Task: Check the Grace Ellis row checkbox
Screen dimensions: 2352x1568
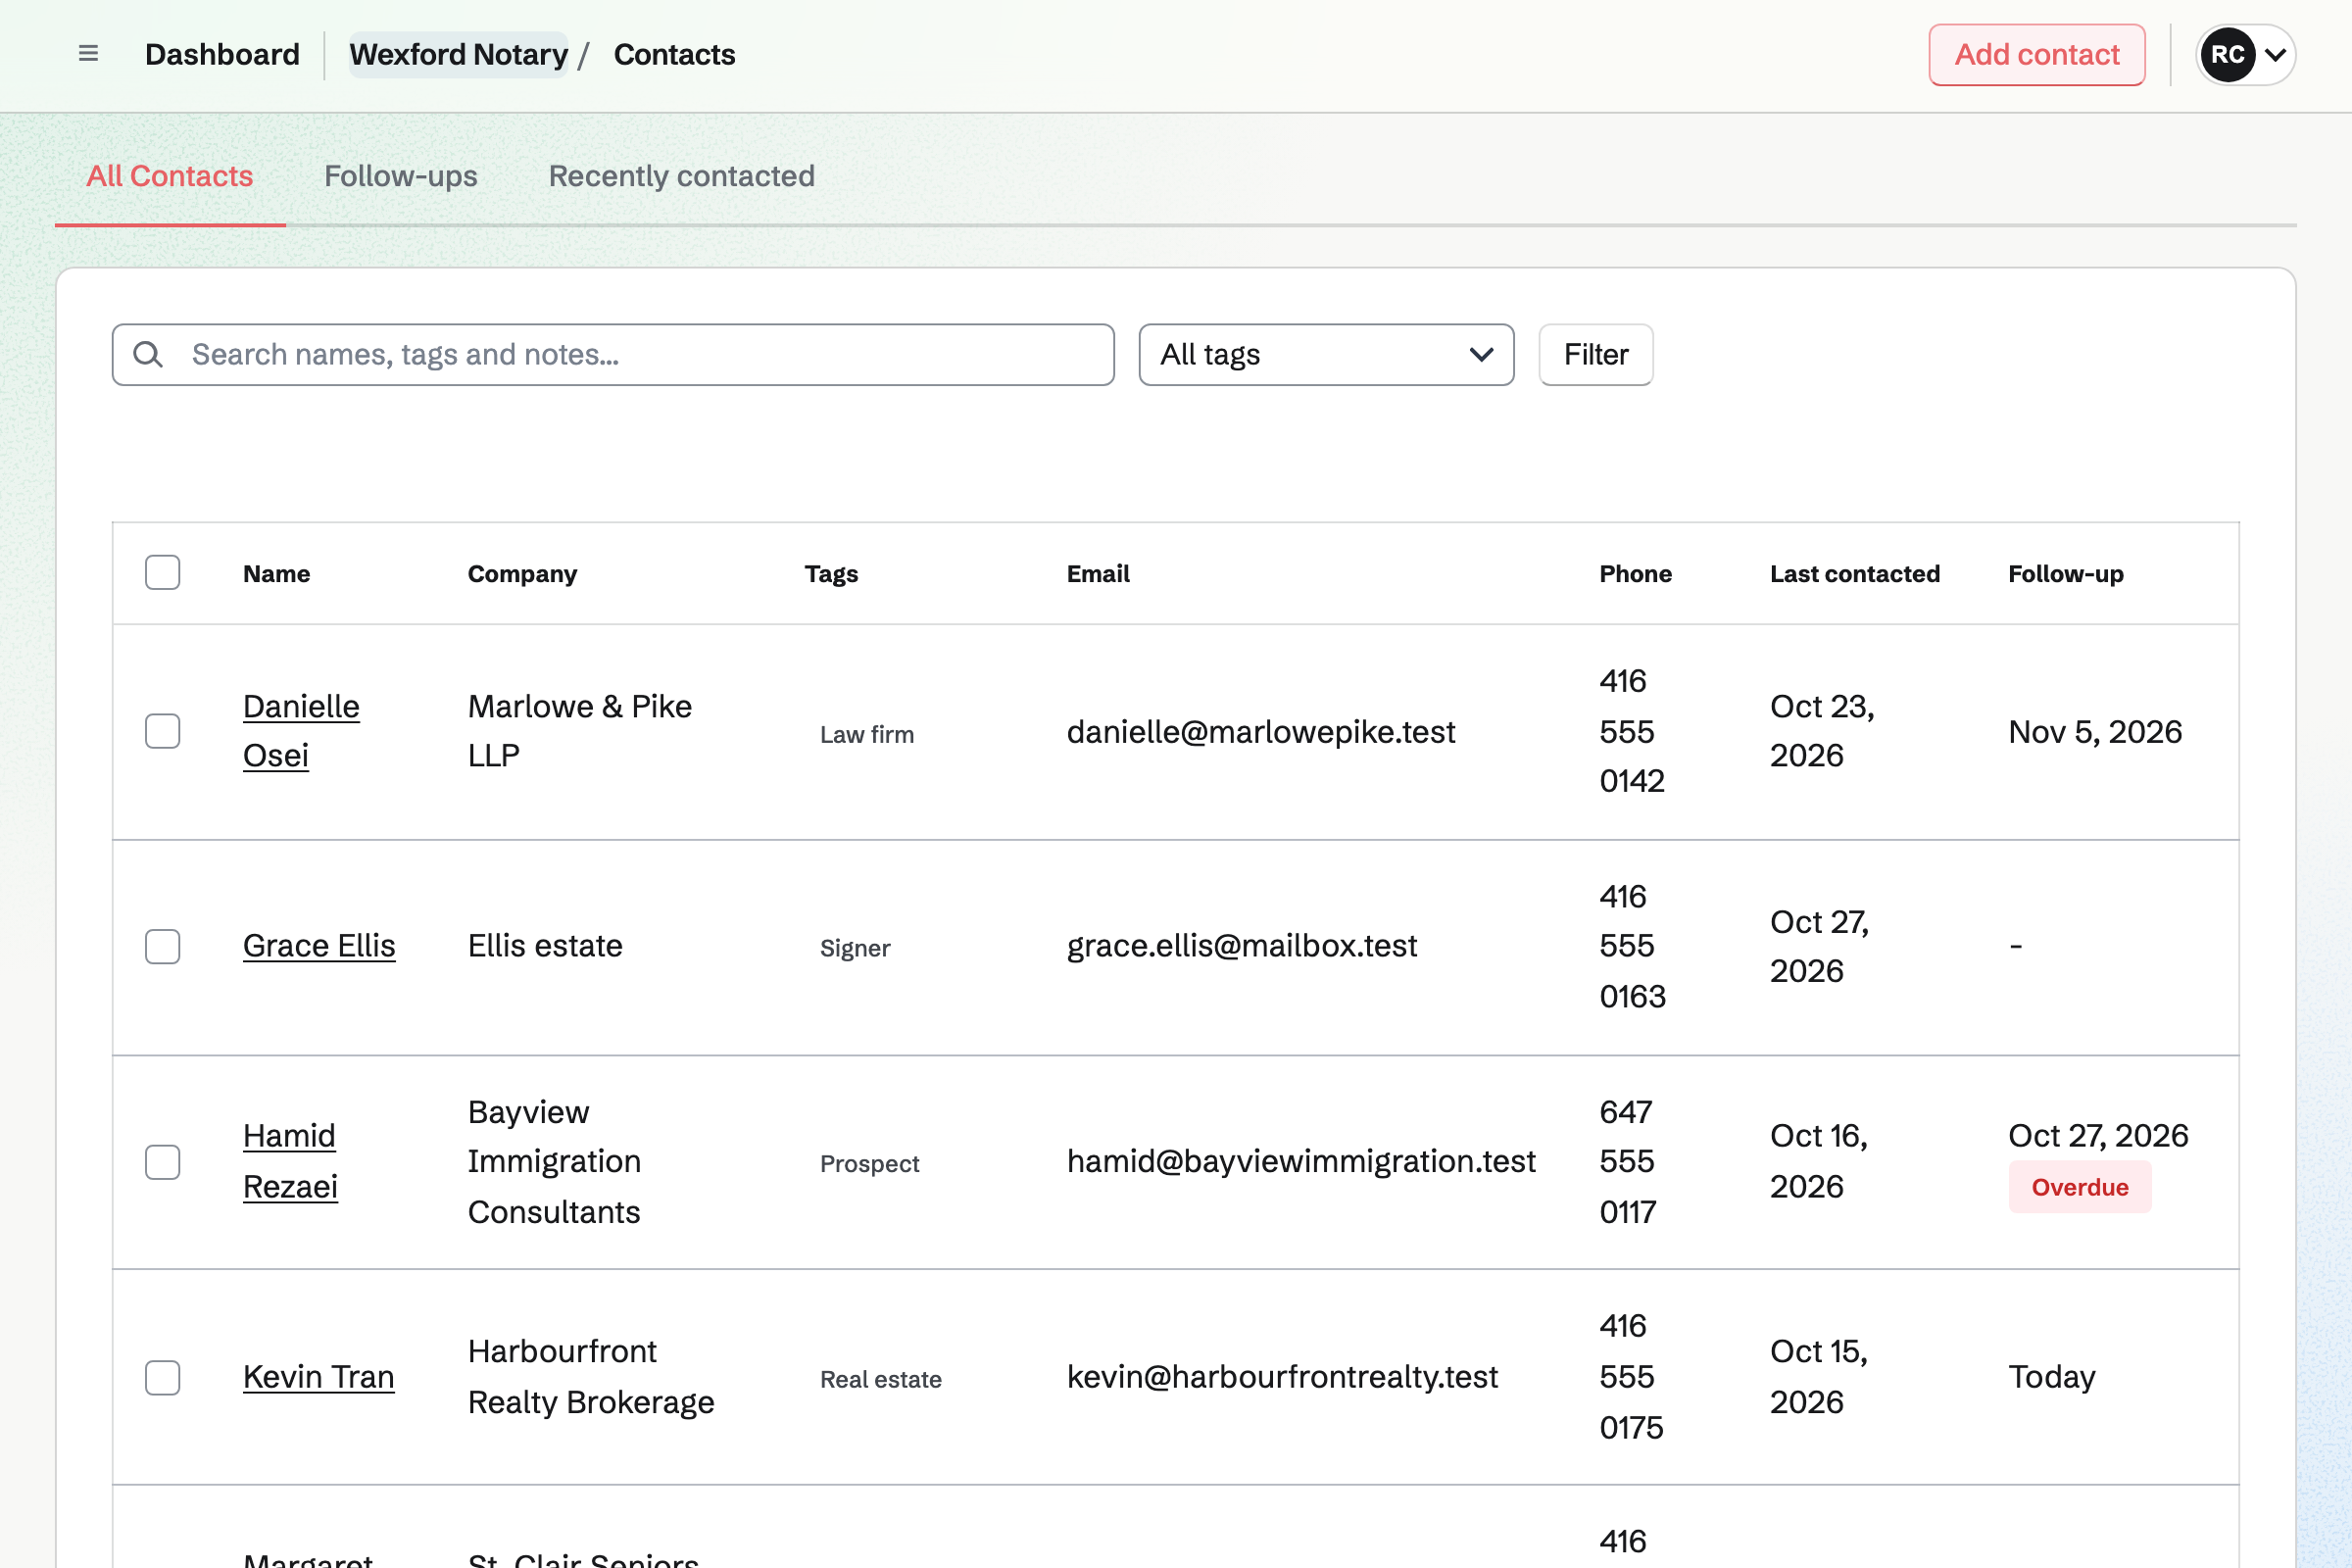Action: tap(162, 946)
